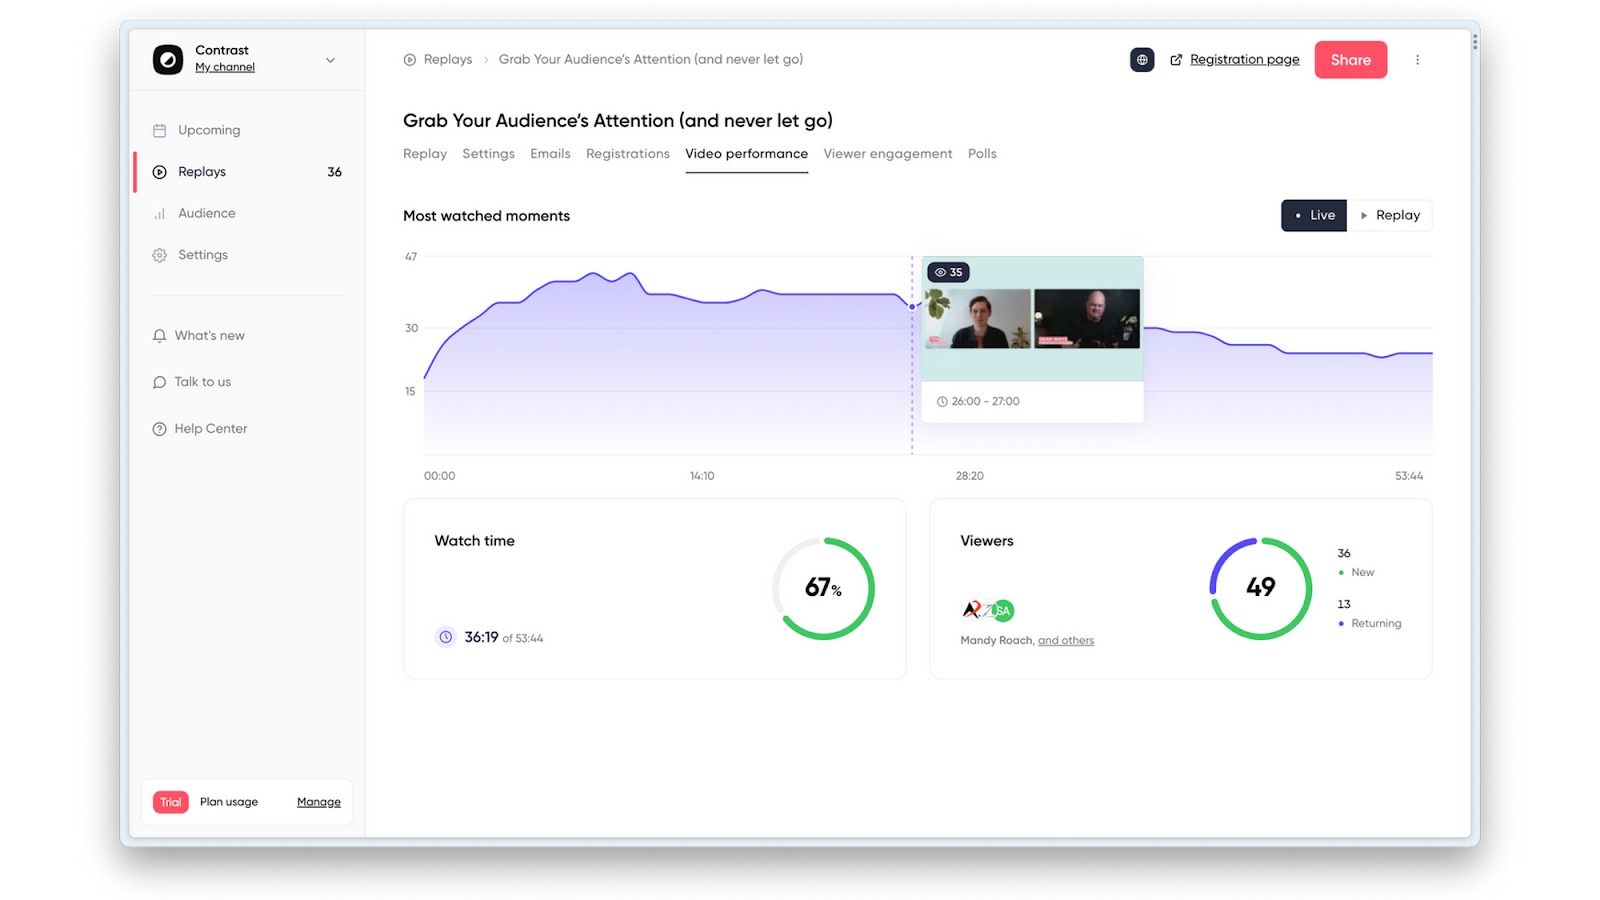Click the What's new bell icon
This screenshot has height=900, width=1600.
pos(159,336)
